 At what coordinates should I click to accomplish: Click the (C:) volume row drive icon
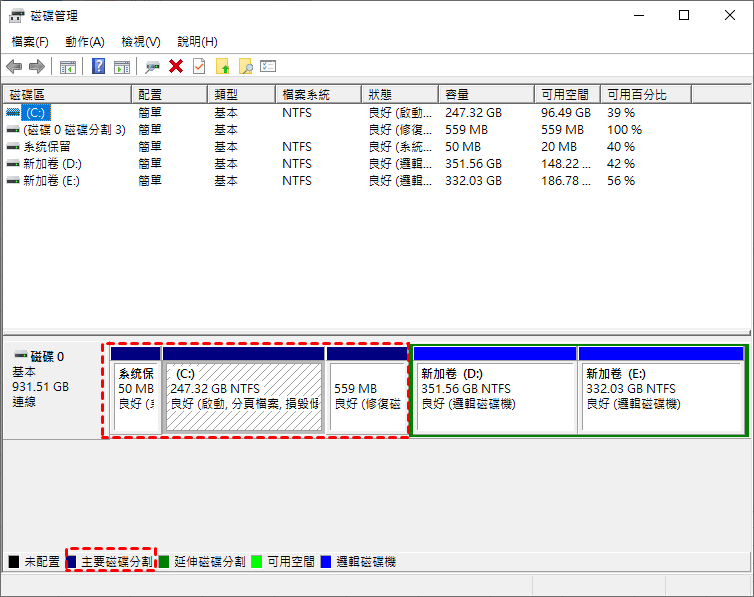(13, 112)
